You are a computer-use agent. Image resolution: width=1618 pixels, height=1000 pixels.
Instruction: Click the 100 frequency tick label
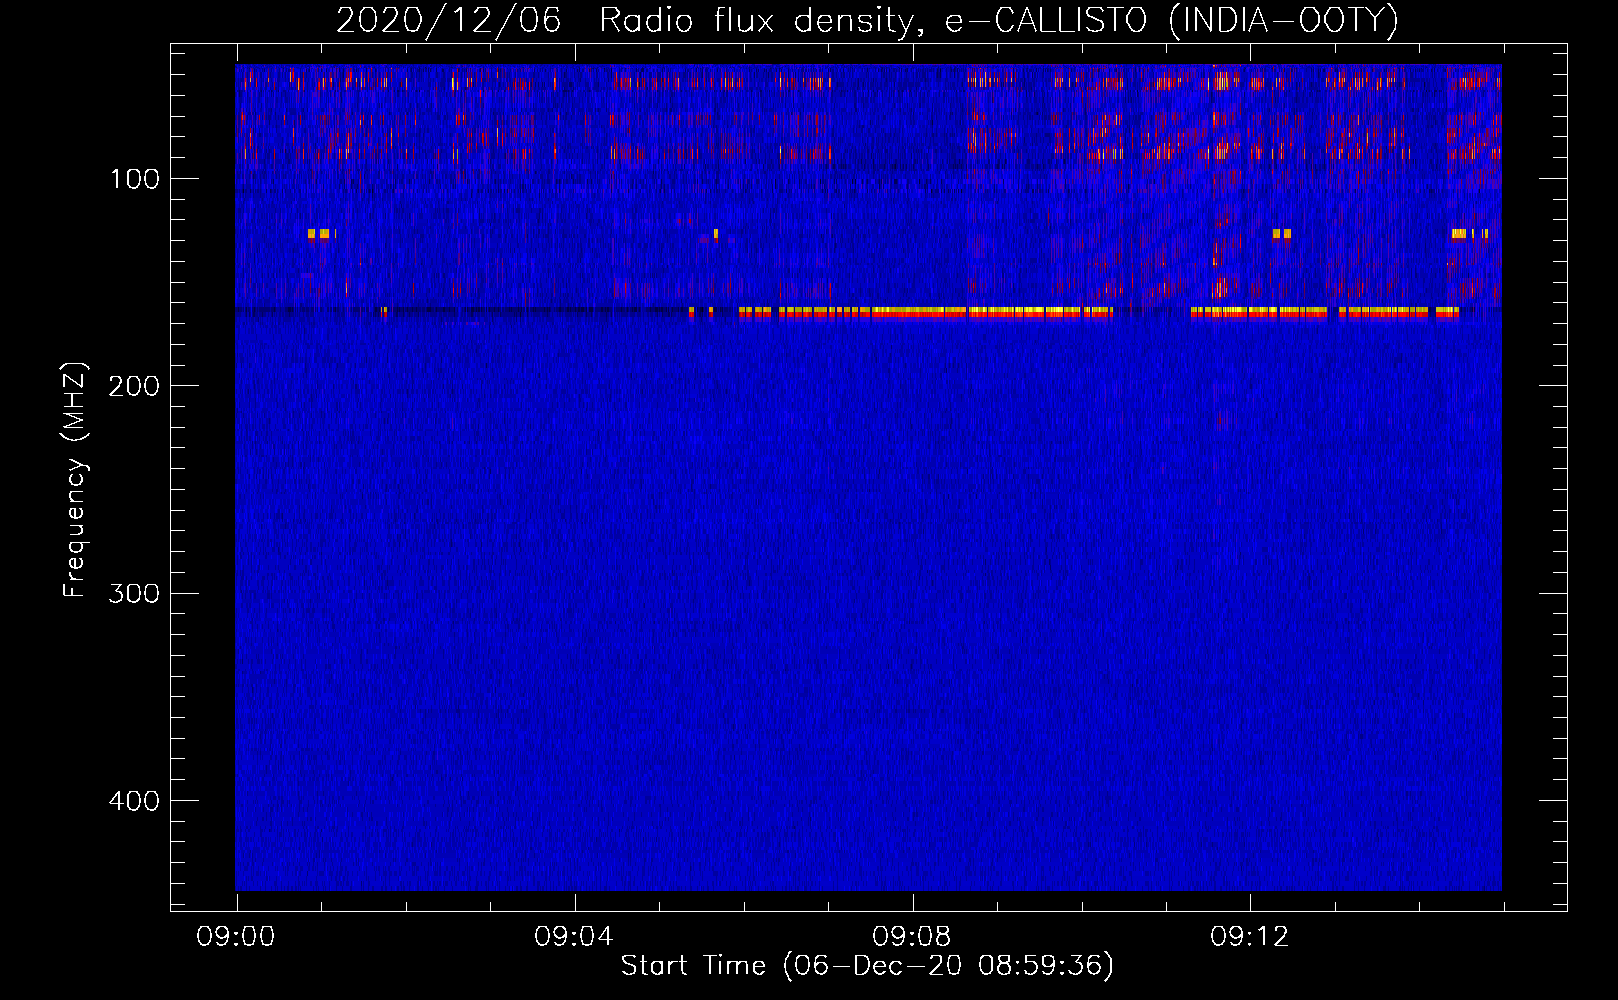(135, 179)
